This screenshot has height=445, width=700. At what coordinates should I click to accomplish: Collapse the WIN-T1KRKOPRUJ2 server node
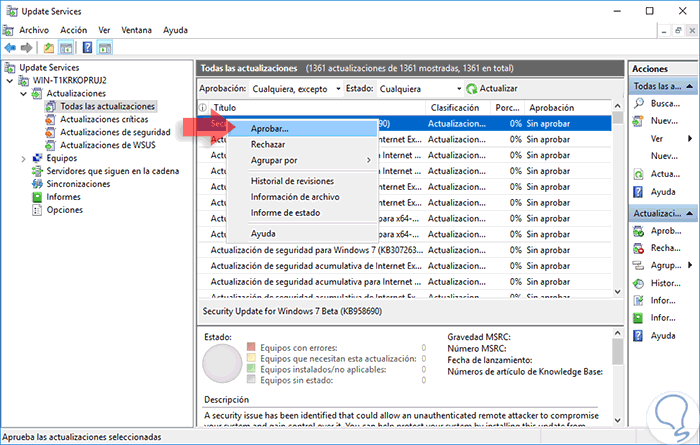10,81
